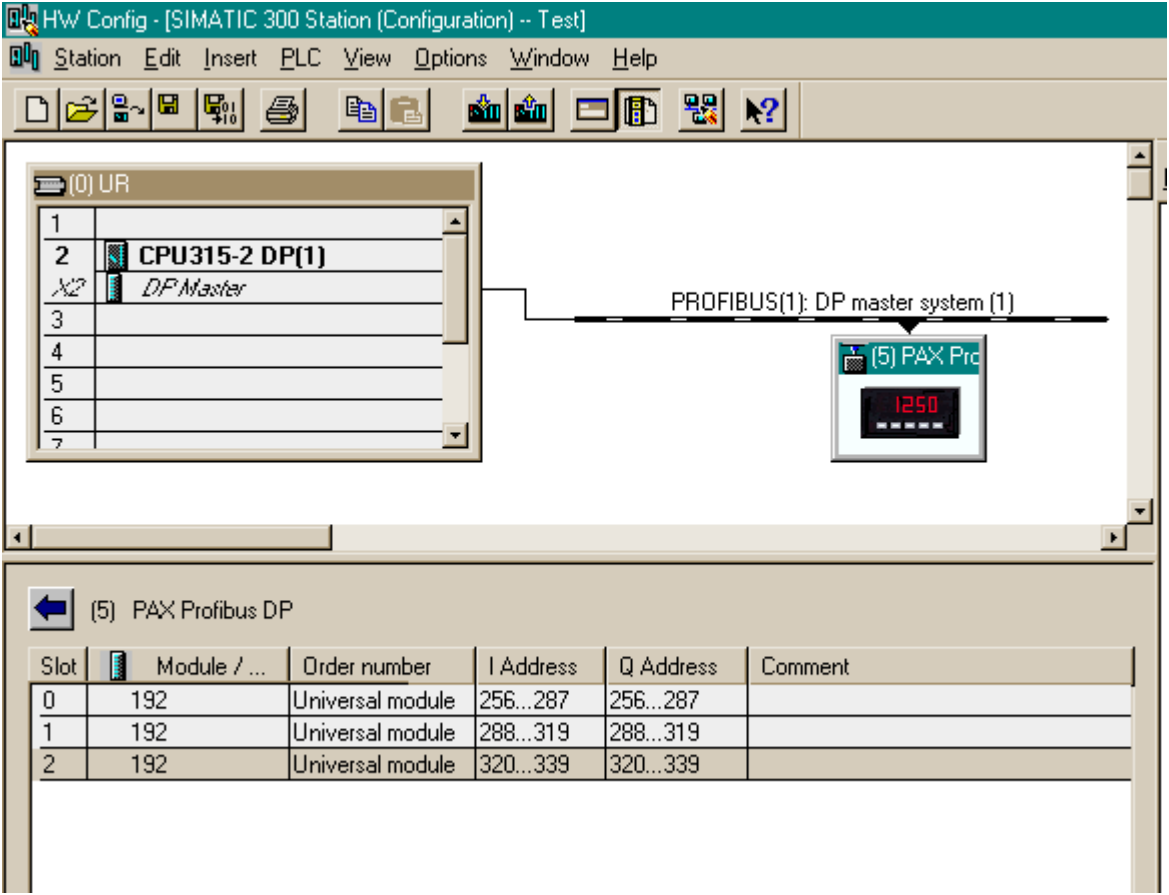Click the Download to Module icon

(x=485, y=110)
